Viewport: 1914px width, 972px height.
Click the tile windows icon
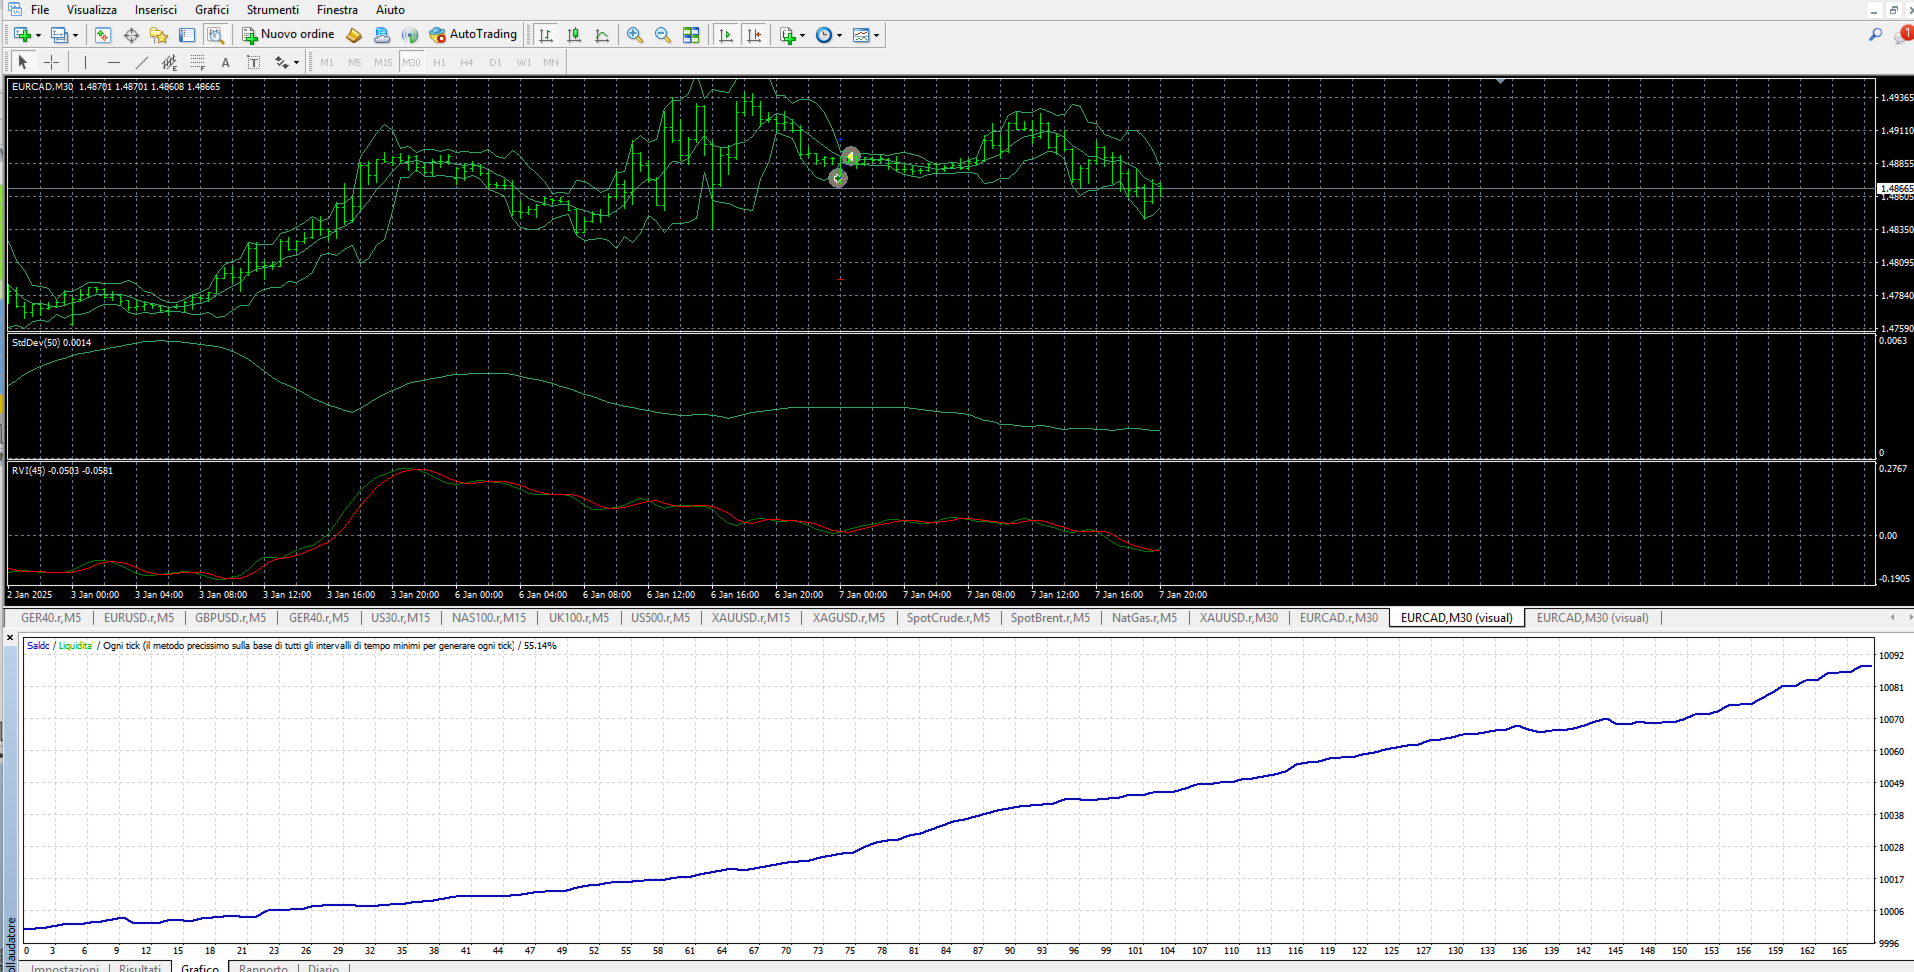pos(691,35)
